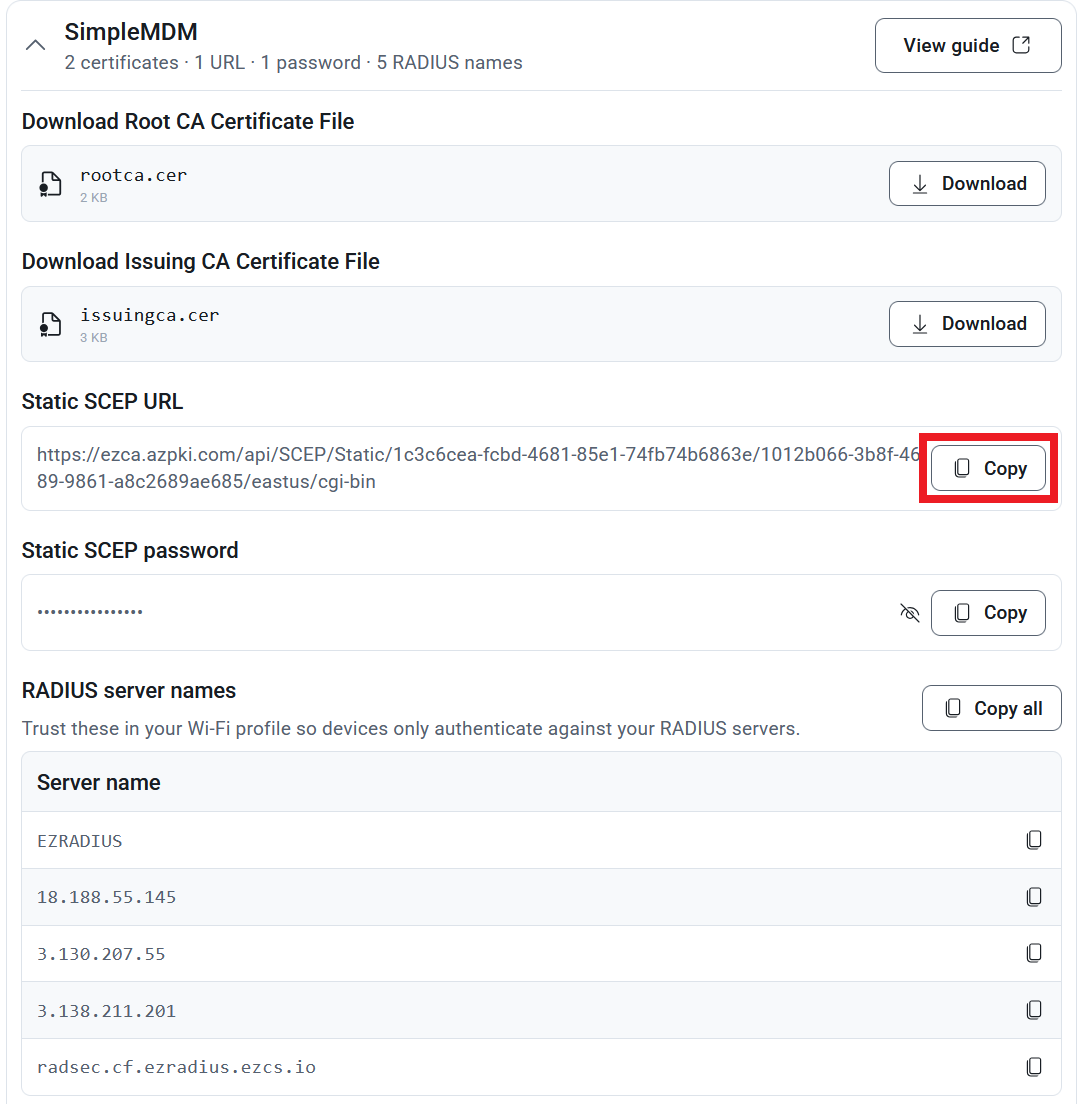Click the 3.138.211.201 row text

point(106,1012)
